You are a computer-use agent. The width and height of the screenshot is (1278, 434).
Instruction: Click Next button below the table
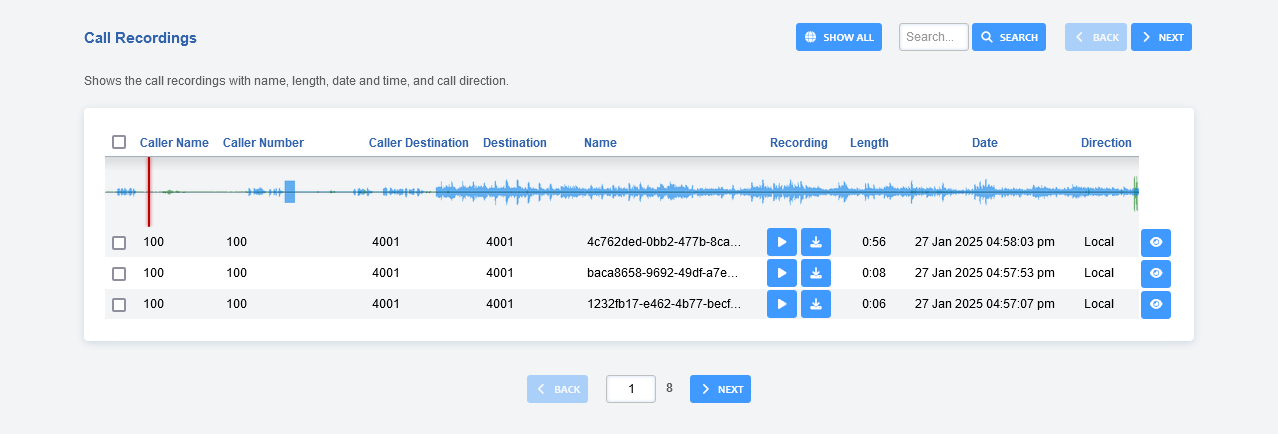pos(720,389)
